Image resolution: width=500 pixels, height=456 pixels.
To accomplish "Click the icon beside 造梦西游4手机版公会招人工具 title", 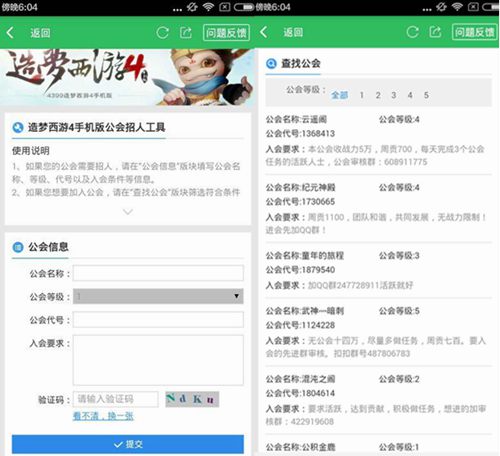I will (18, 127).
